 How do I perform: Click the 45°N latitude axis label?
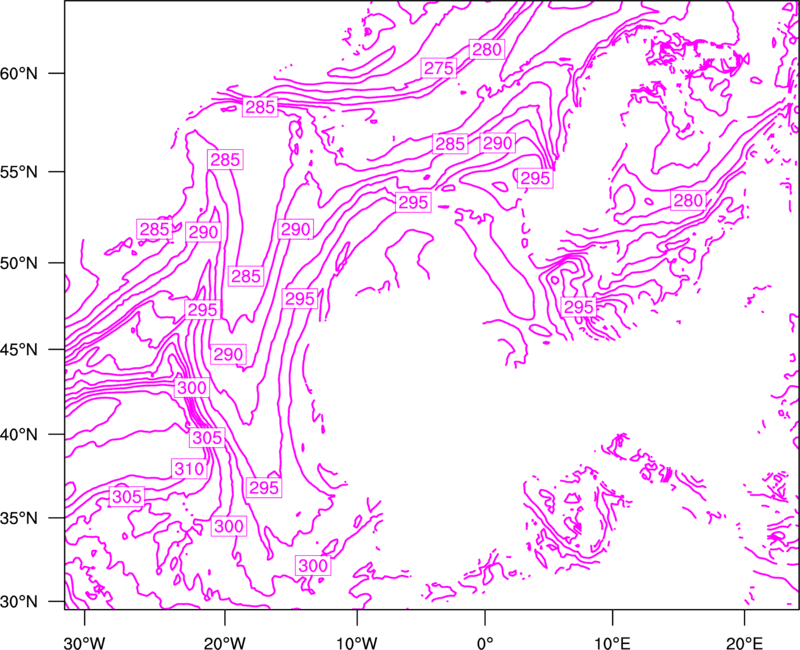[x=19, y=350]
